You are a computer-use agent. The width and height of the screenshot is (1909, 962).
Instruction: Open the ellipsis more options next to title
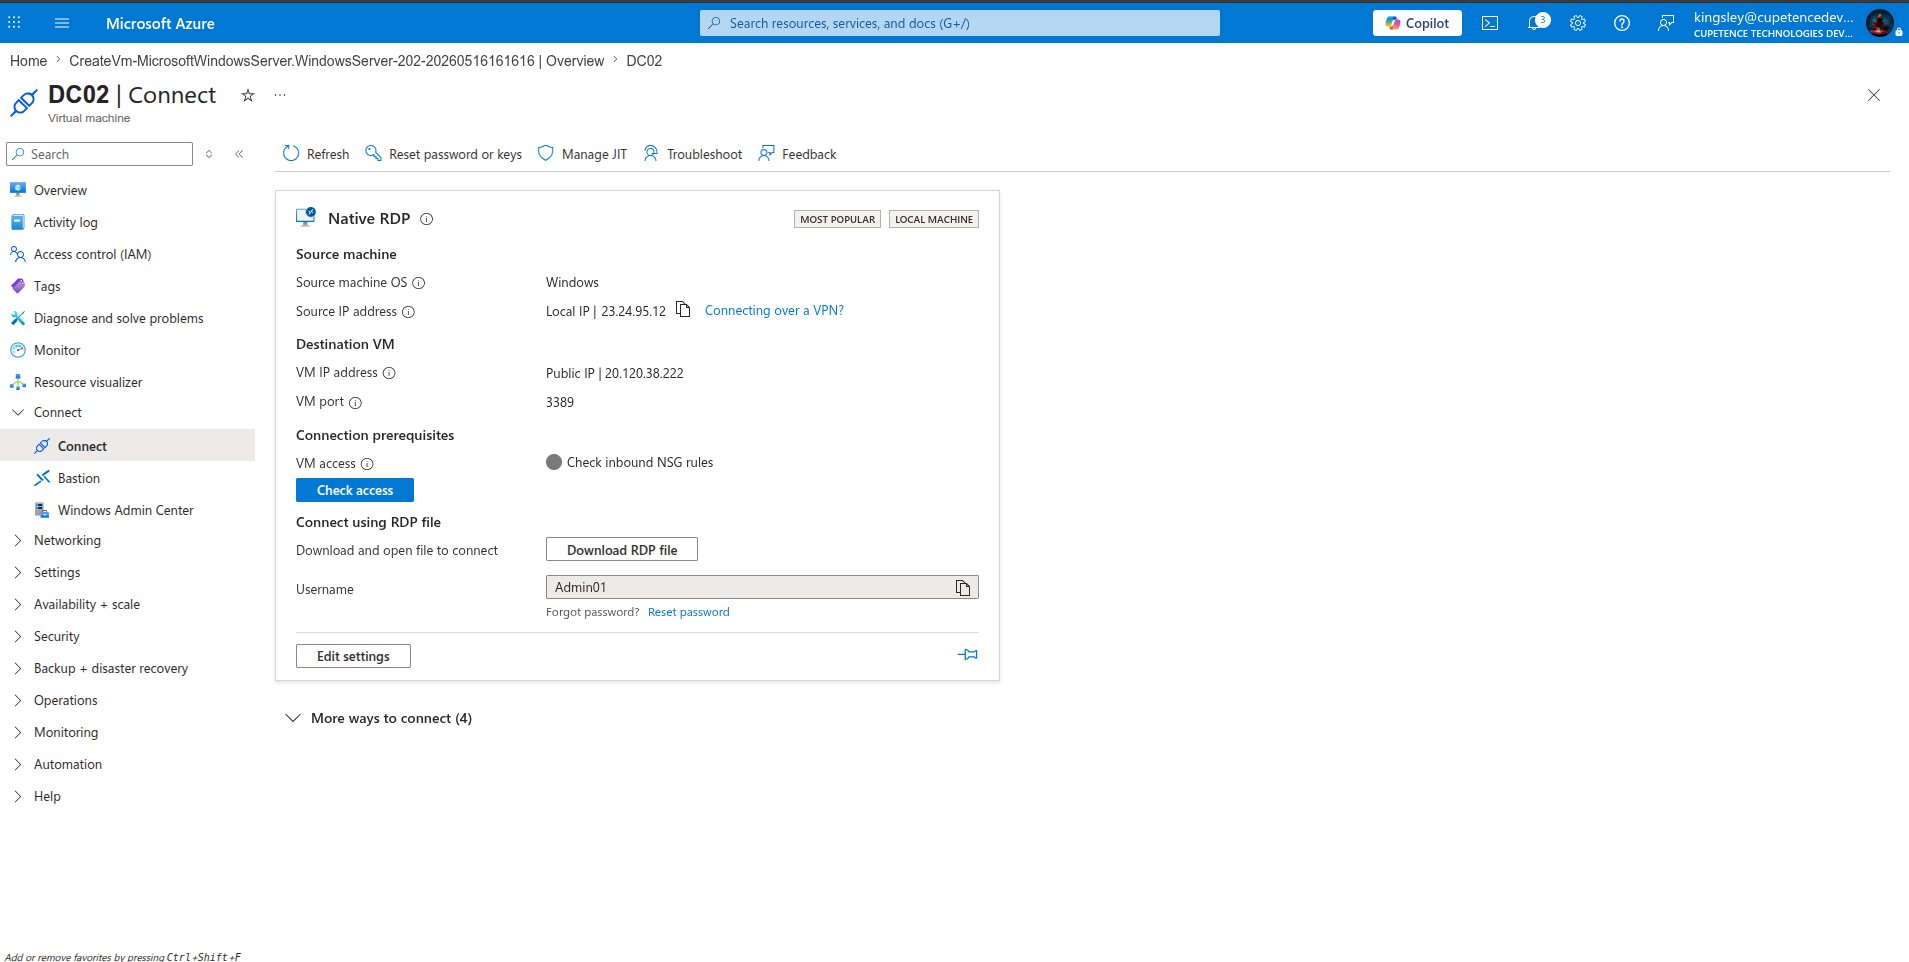[x=280, y=95]
